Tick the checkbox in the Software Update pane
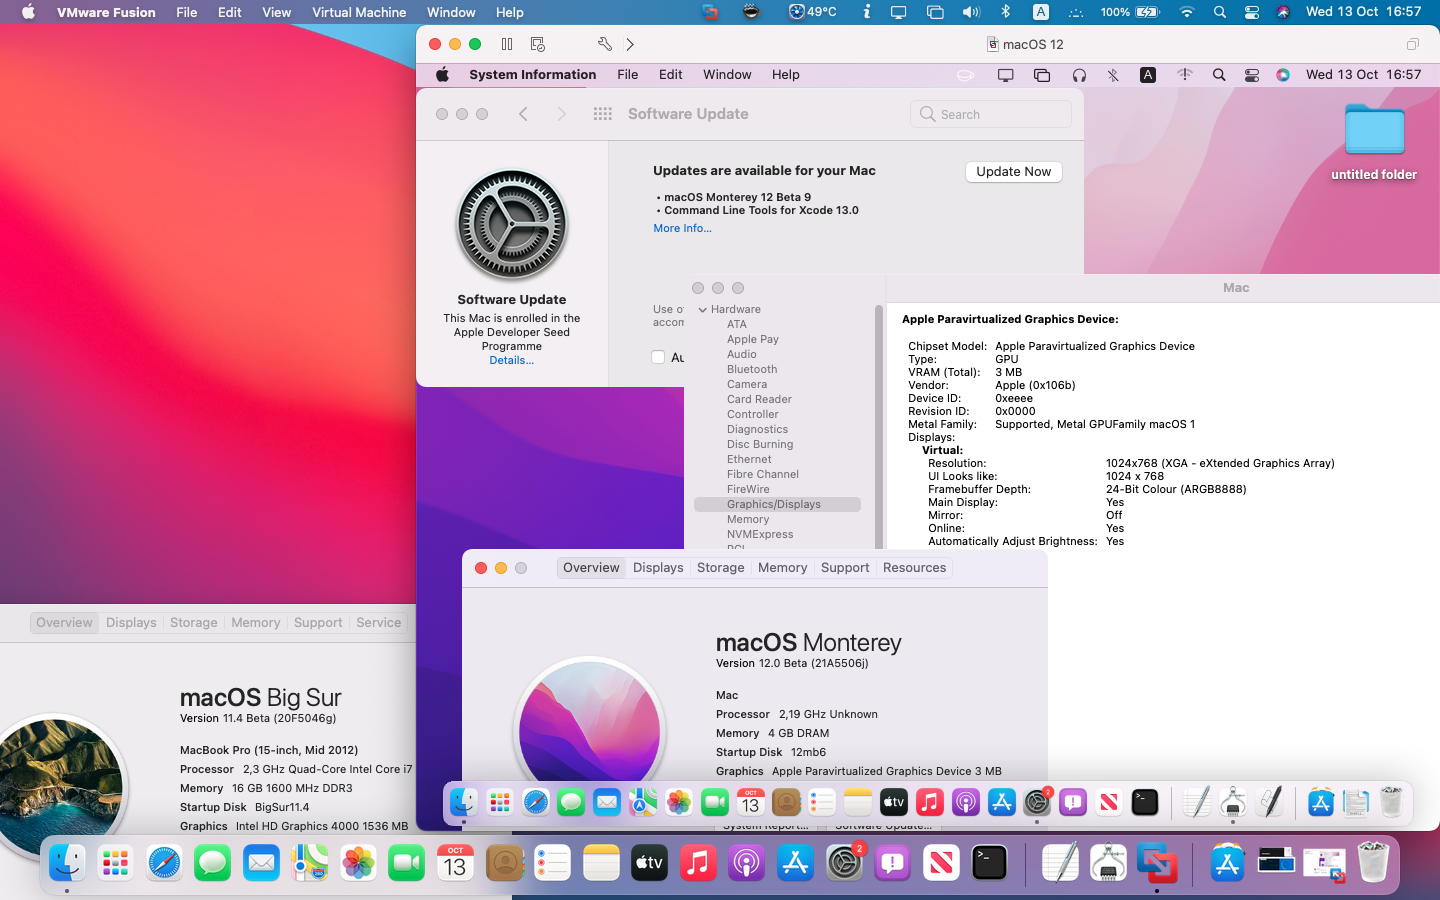Screen dimensions: 1440x900 coord(658,357)
